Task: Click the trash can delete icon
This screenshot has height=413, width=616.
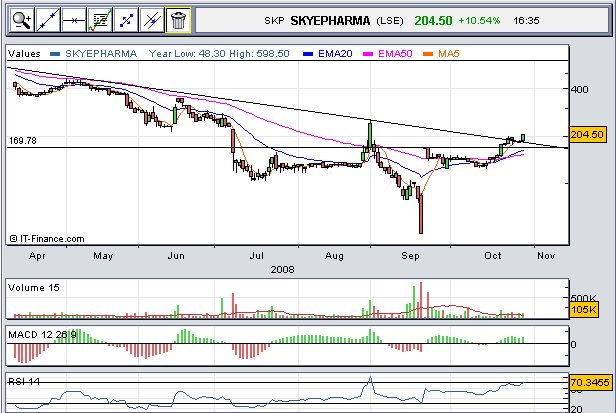Action: (177, 18)
